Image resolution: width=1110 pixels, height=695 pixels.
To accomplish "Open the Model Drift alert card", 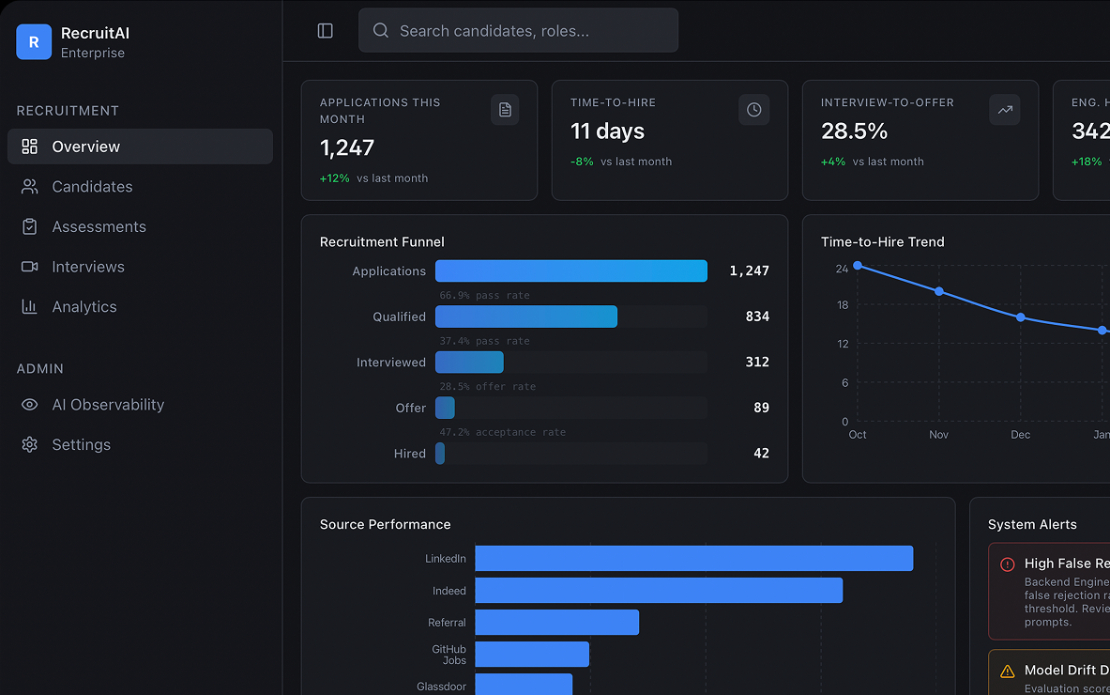I will click(x=1049, y=672).
